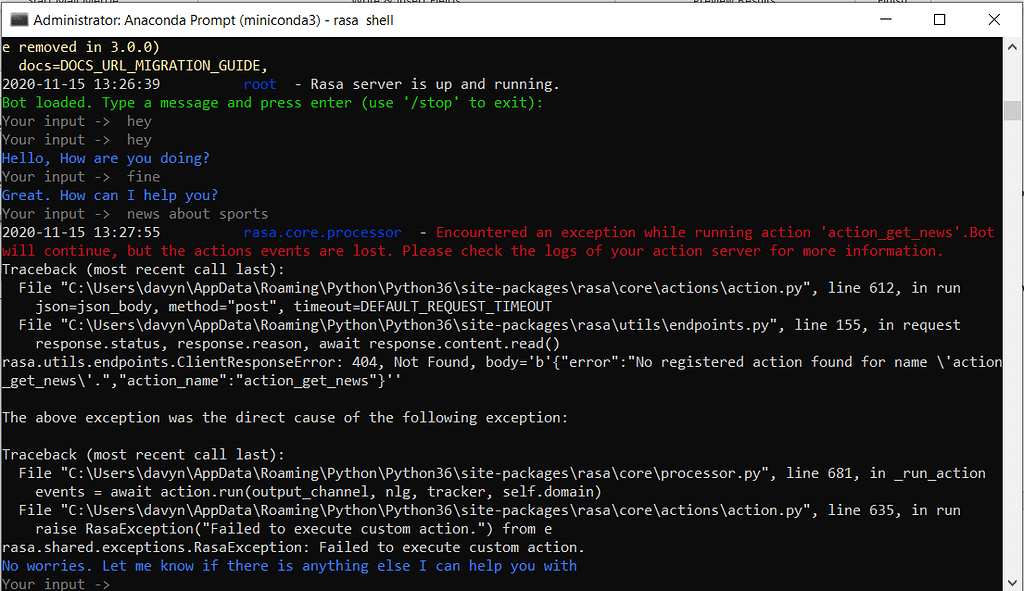Click the blue 'root' logger name
This screenshot has height=591, width=1024.
pos(260,84)
